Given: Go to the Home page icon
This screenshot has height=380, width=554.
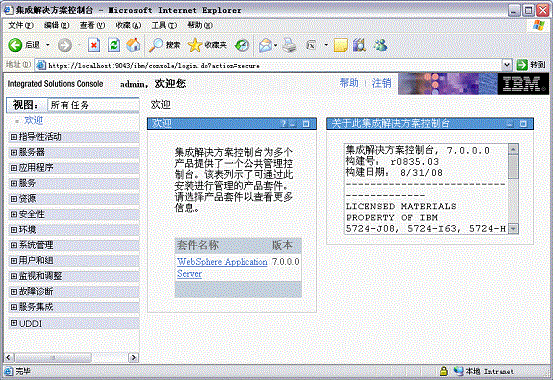Looking at the screenshot, I should point(133,45).
